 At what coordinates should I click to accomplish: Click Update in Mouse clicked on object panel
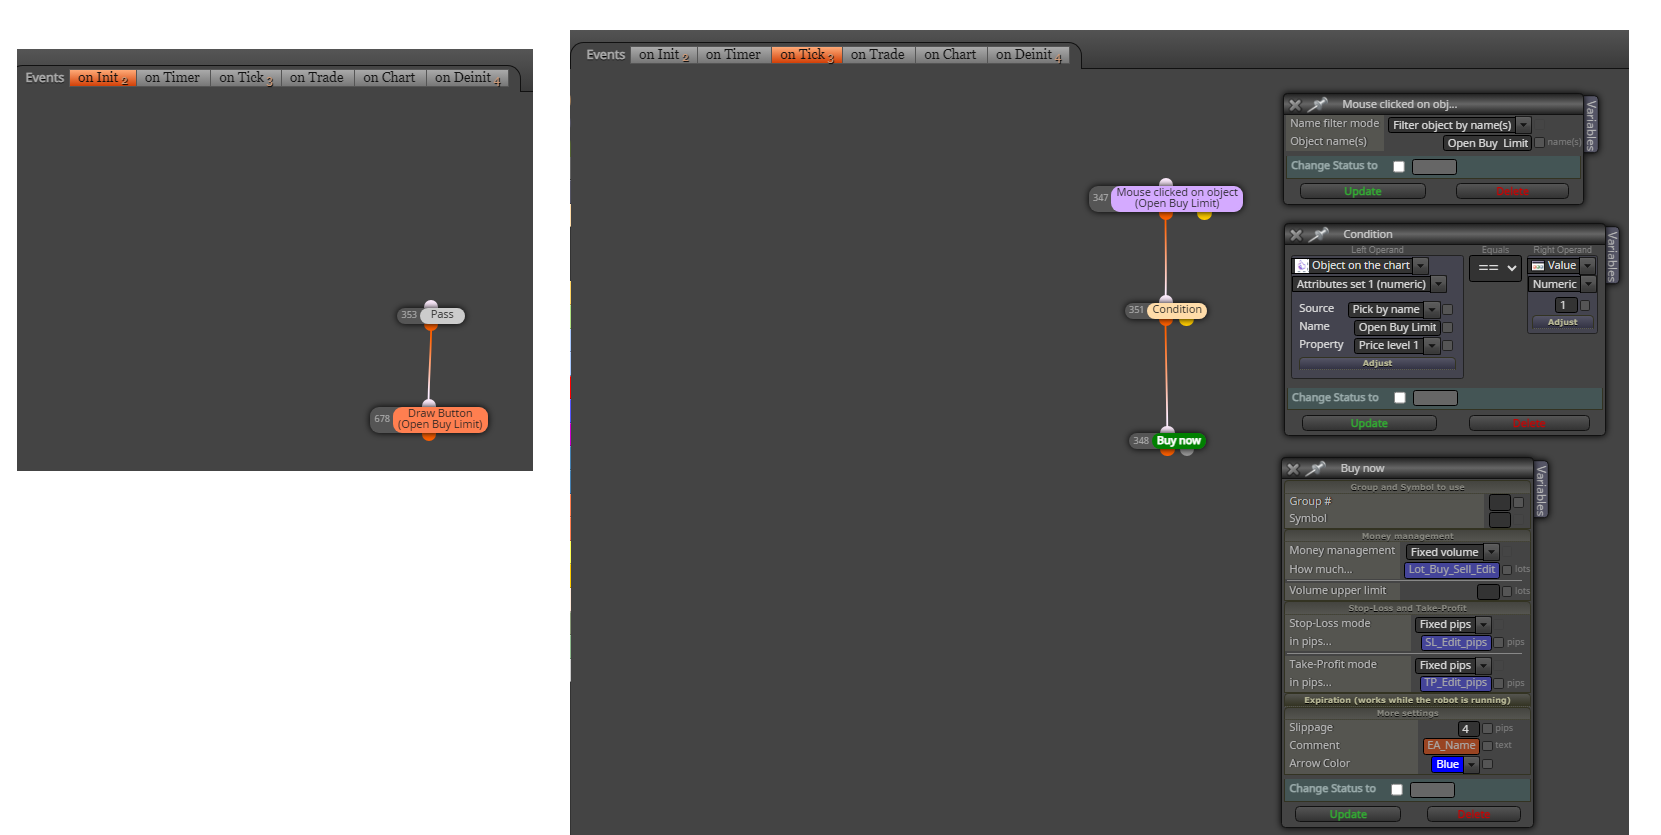point(1363,192)
